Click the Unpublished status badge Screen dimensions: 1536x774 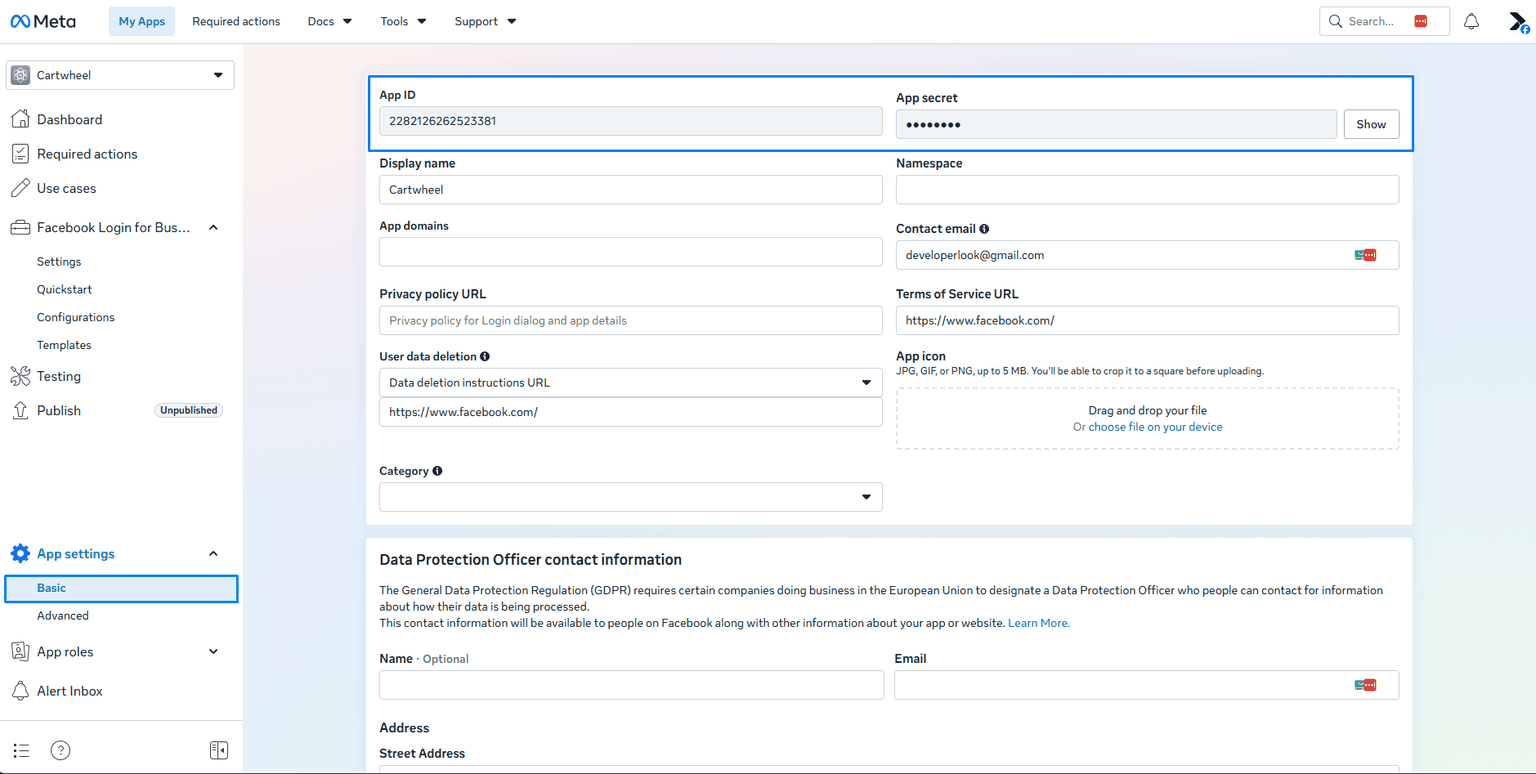(x=189, y=411)
